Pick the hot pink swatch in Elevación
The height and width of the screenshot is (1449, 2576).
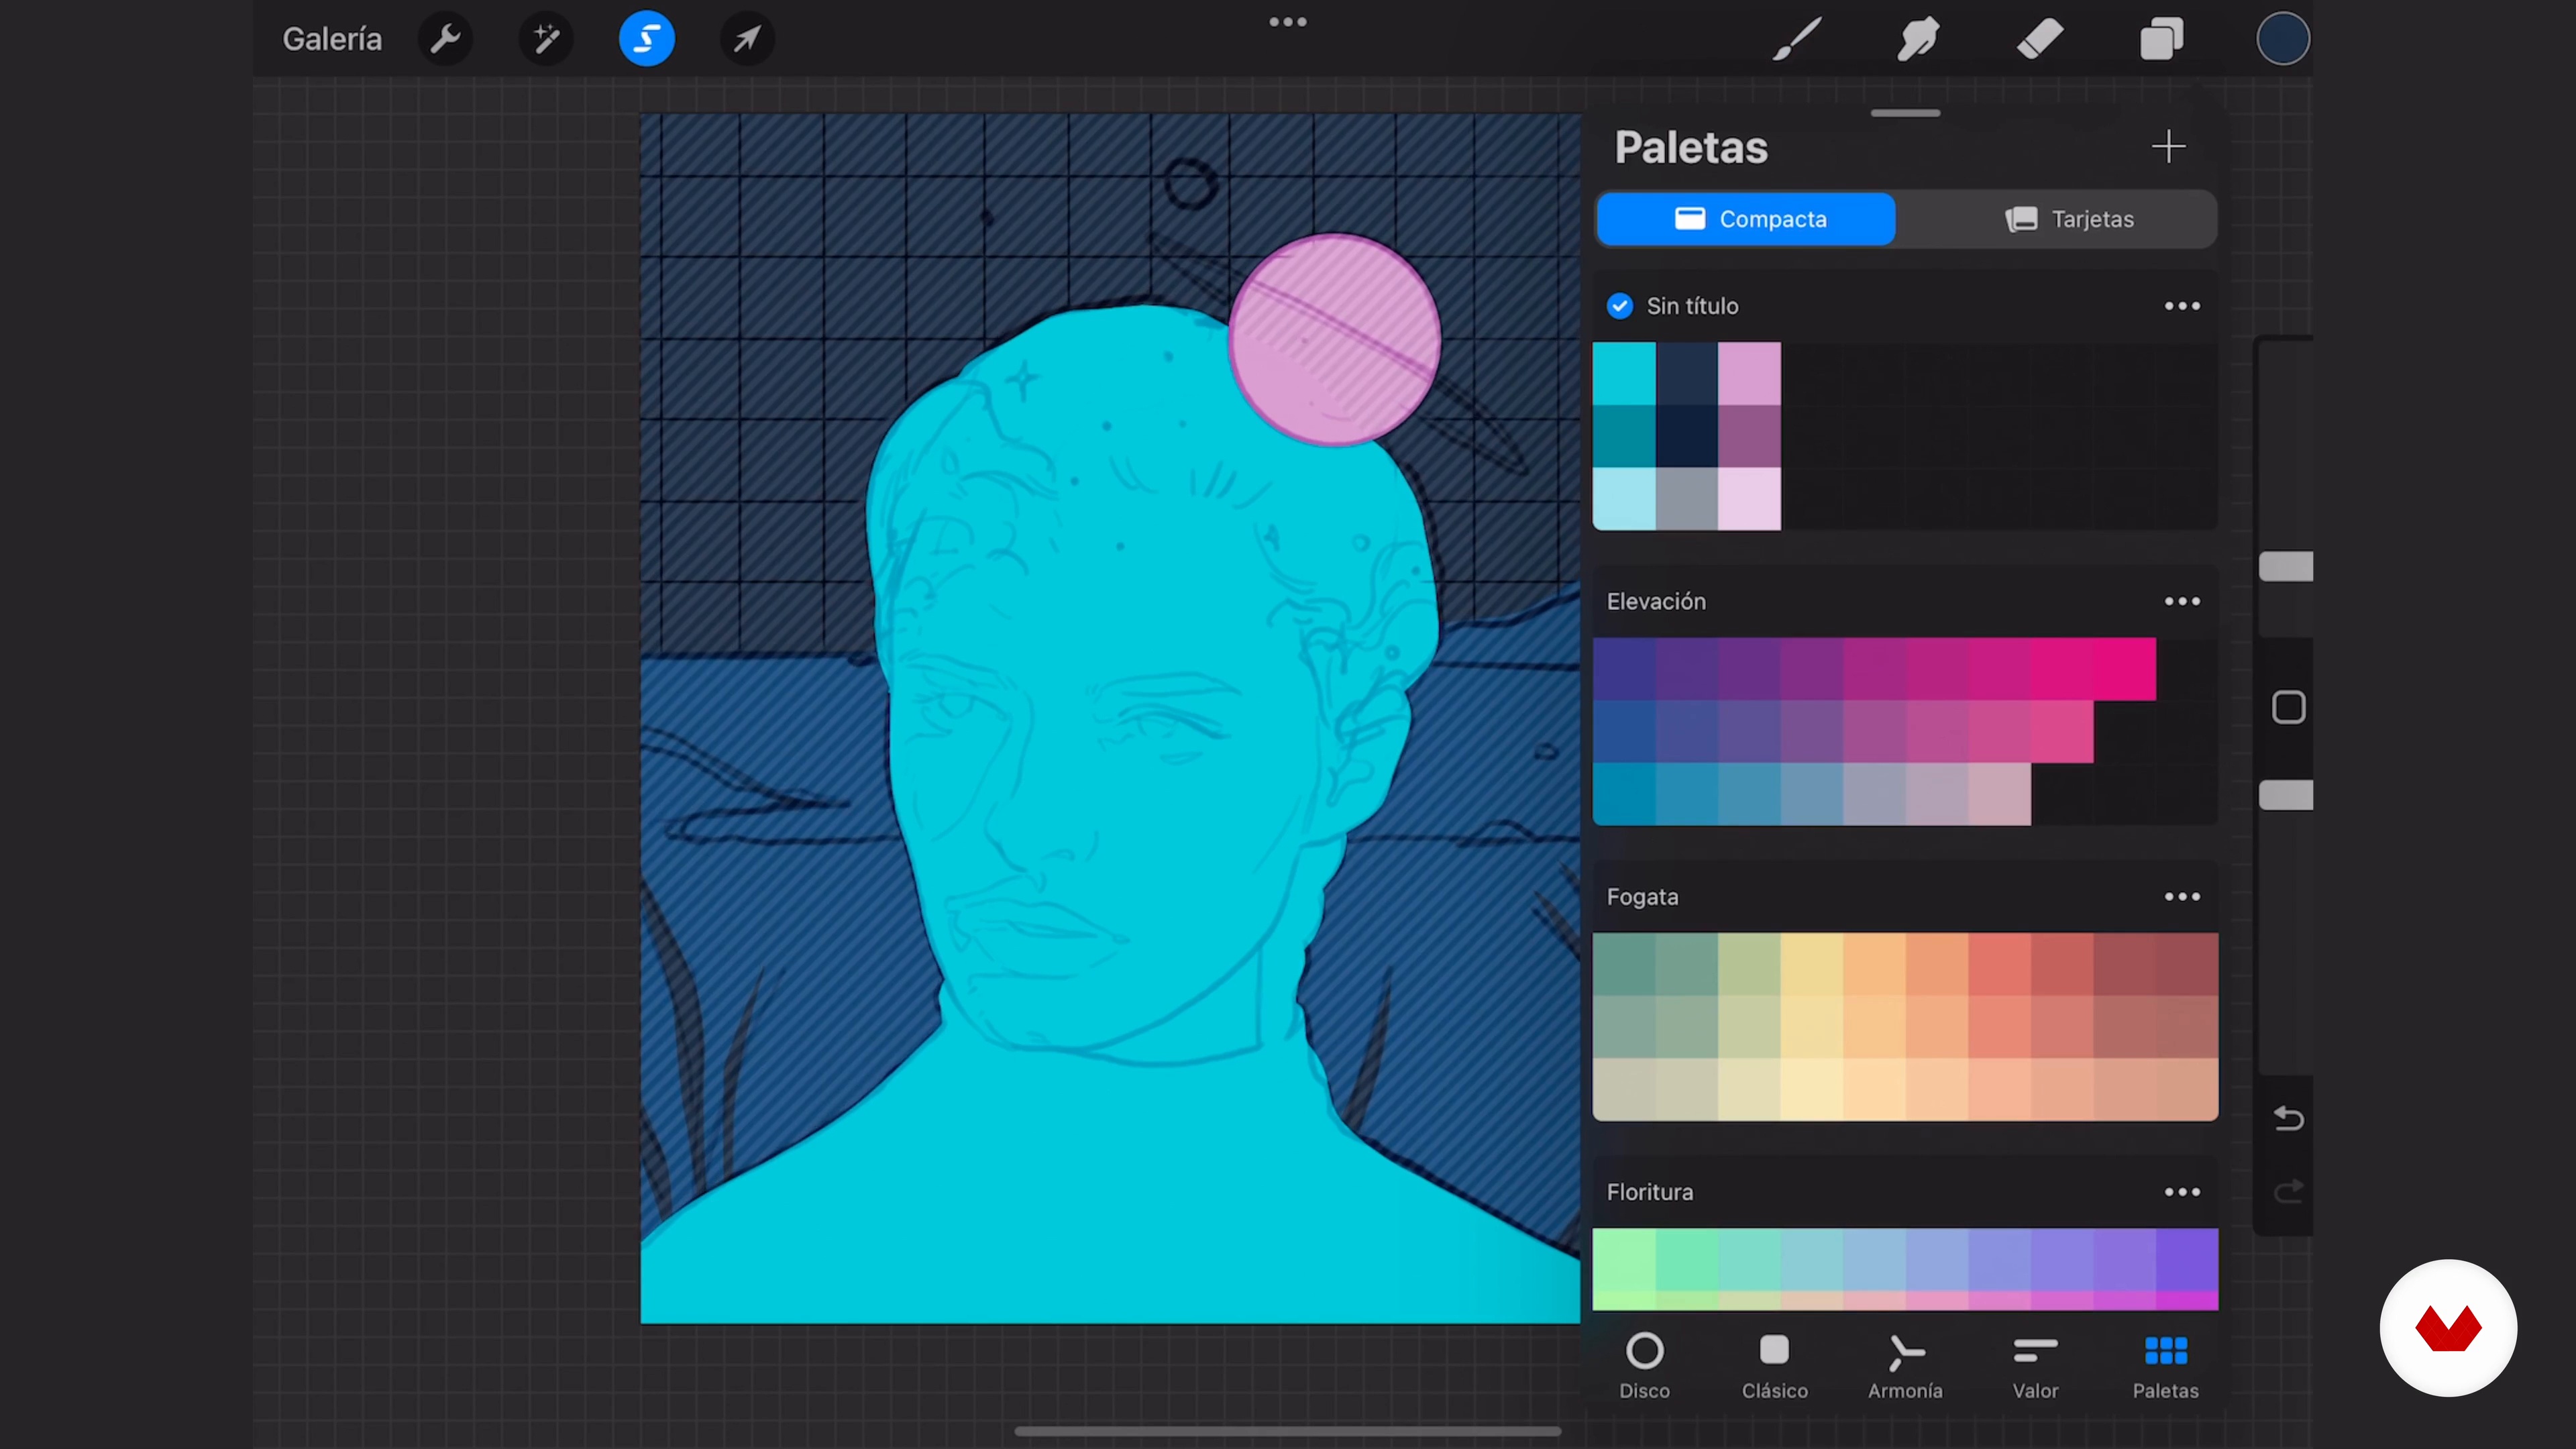2124,669
